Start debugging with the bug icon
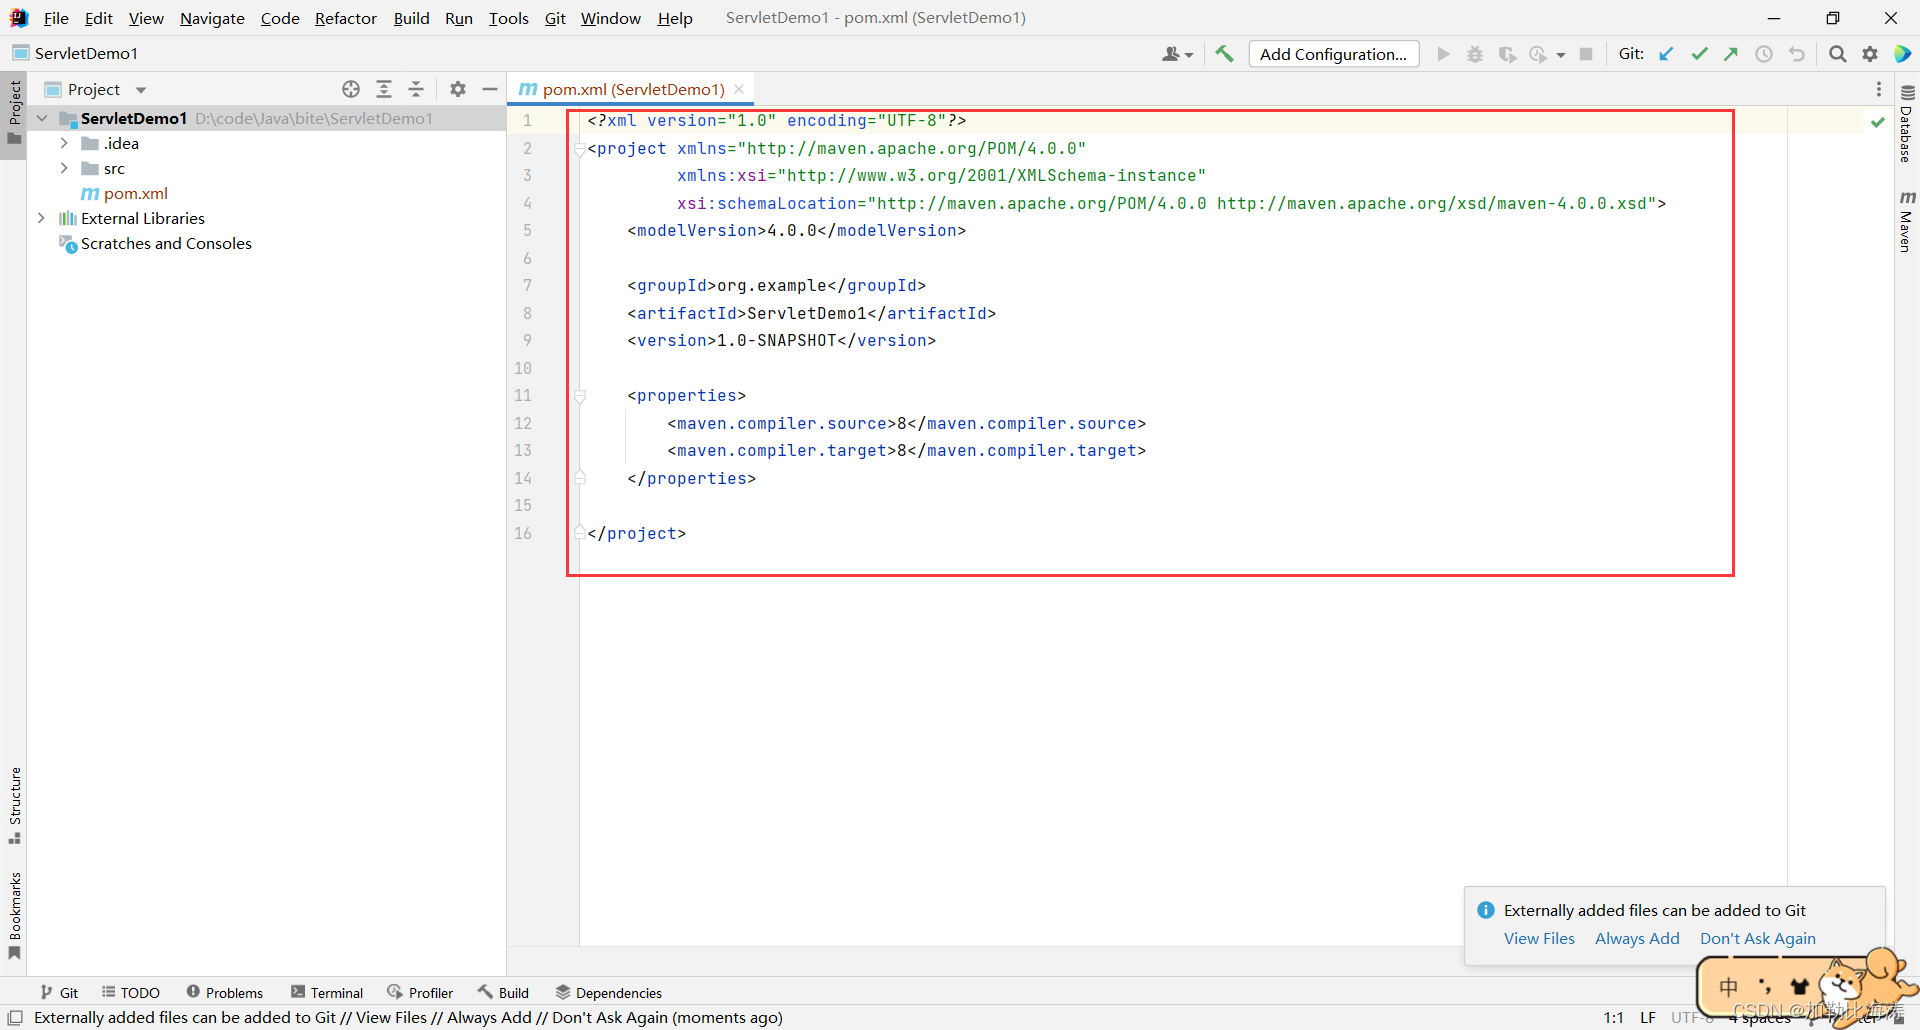This screenshot has height=1030, width=1920. [x=1475, y=54]
